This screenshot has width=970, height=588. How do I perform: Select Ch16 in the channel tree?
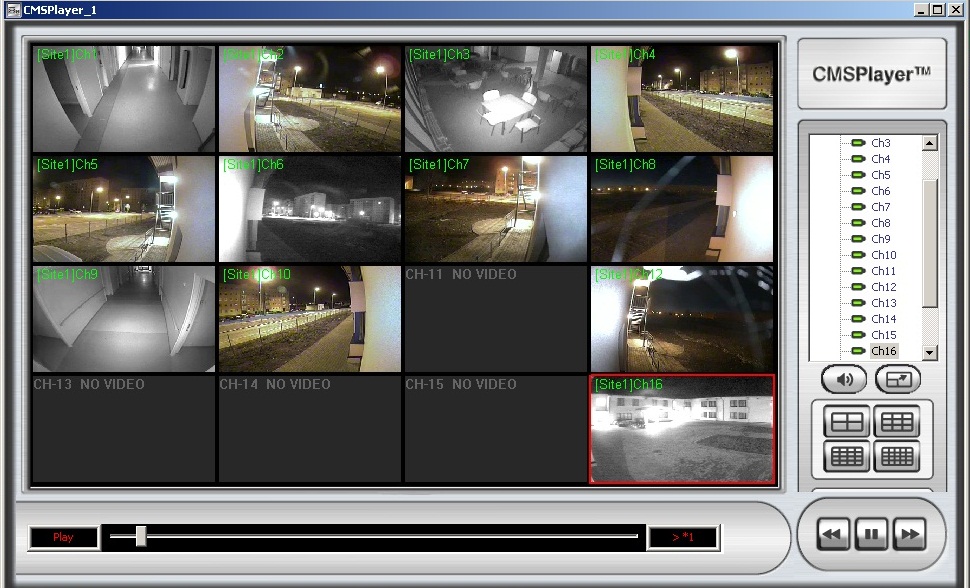(883, 351)
